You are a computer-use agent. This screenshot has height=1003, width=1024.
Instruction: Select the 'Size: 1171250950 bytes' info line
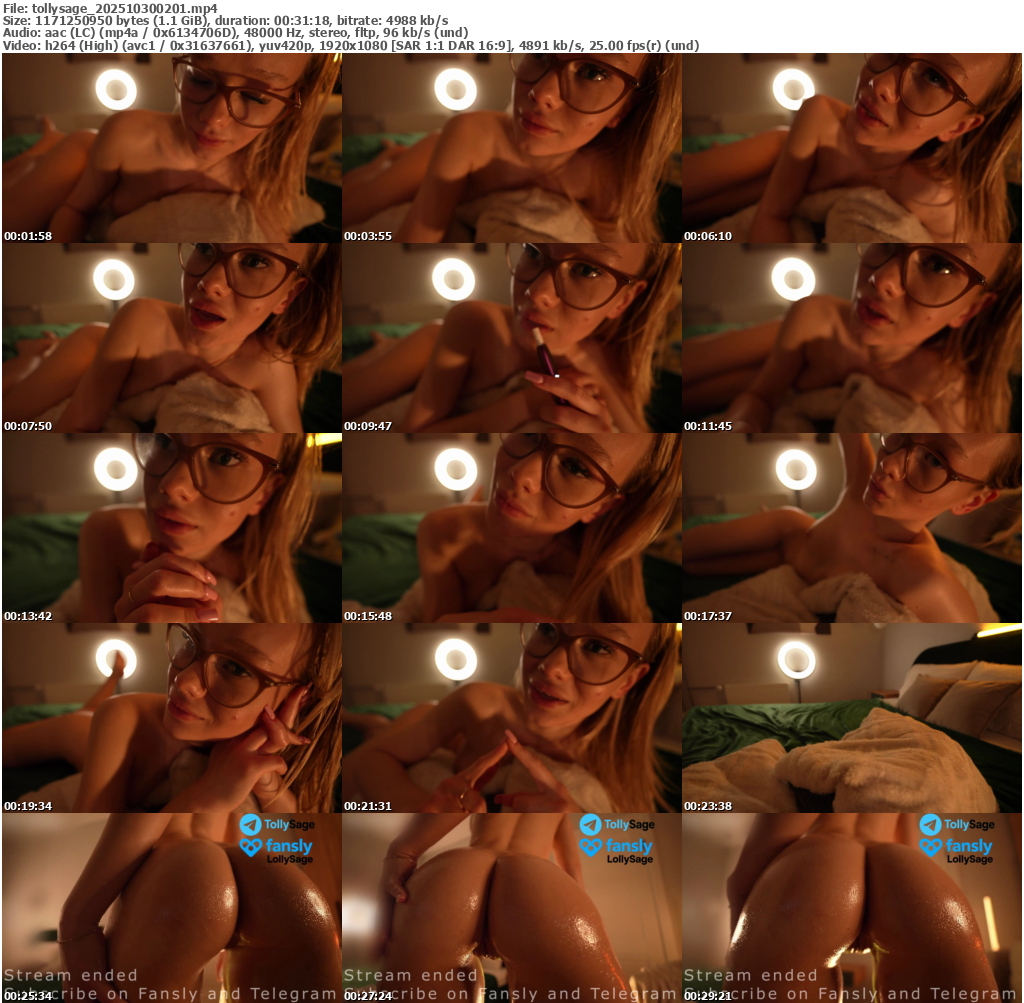[225, 20]
